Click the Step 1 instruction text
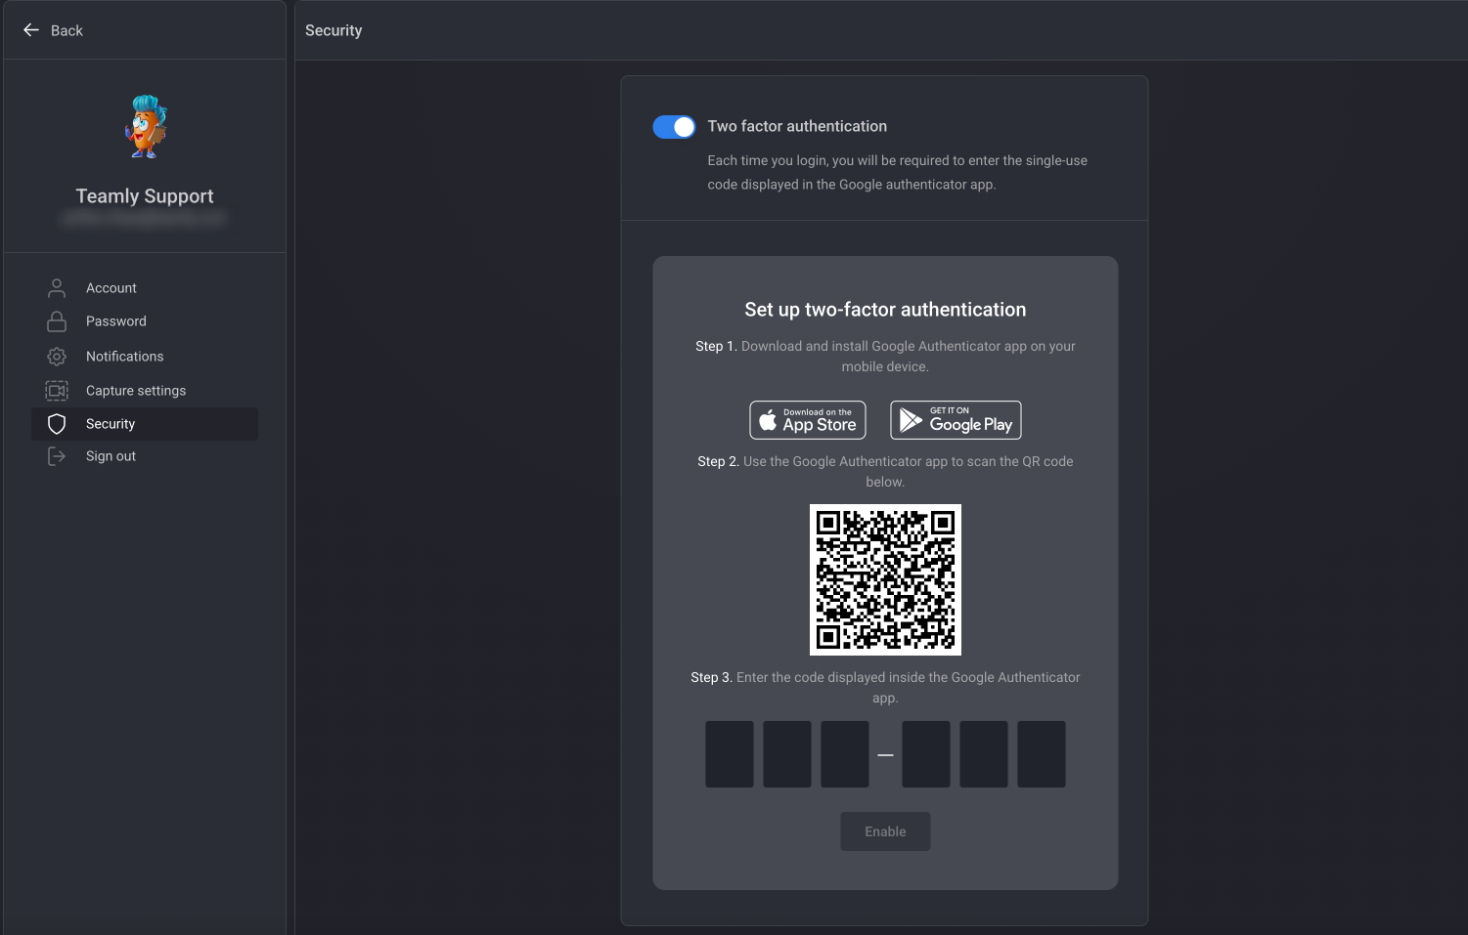This screenshot has width=1468, height=935. (885, 356)
